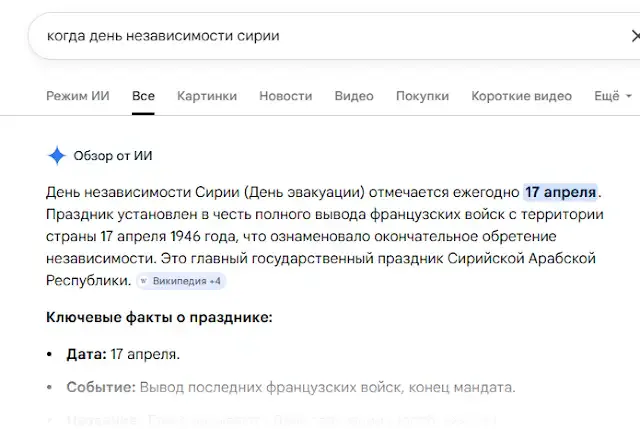The width and height of the screenshot is (640, 429).
Task: Switch to the Видео tab
Action: click(x=354, y=96)
